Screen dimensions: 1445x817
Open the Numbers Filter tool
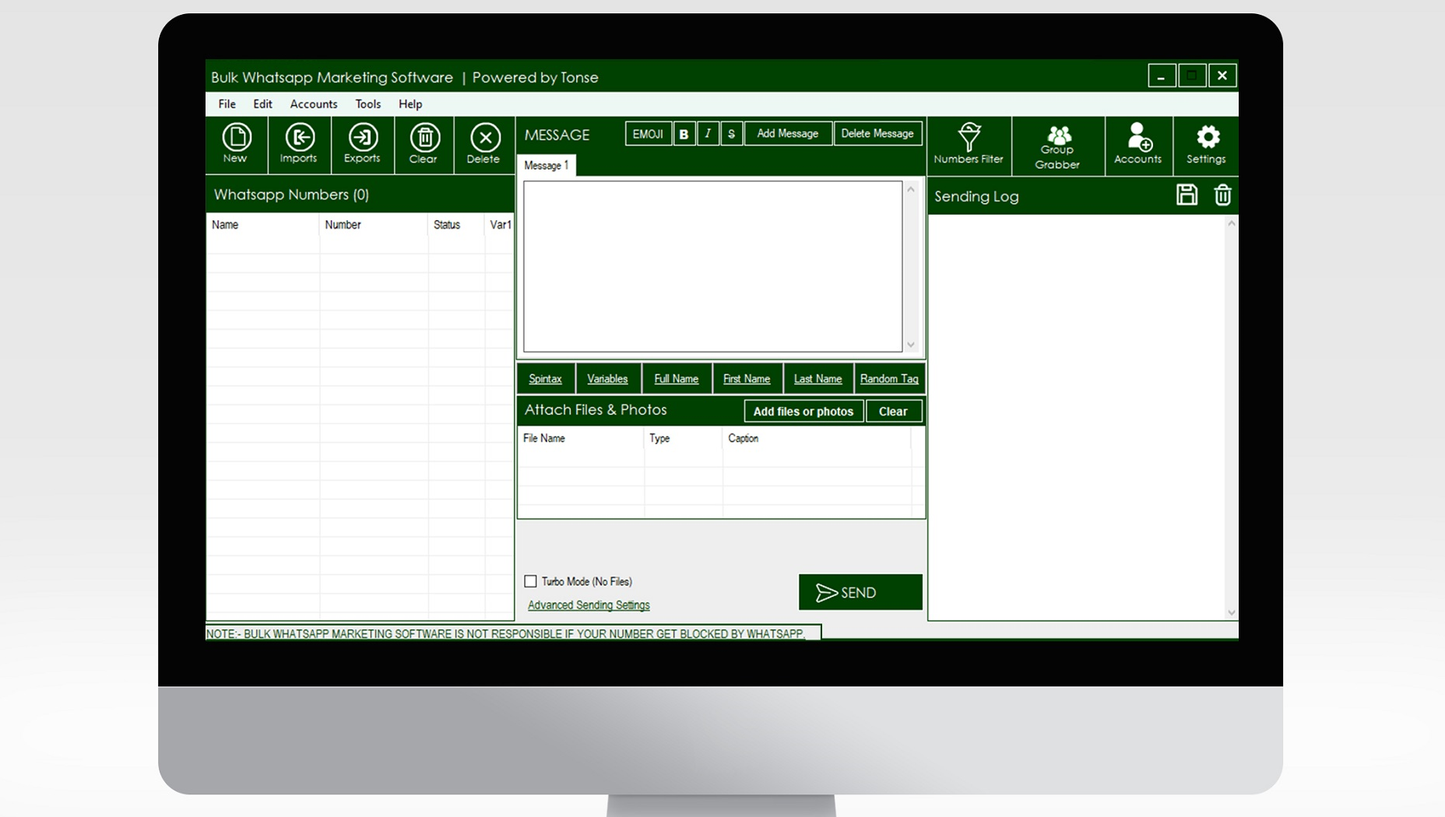[x=969, y=144]
